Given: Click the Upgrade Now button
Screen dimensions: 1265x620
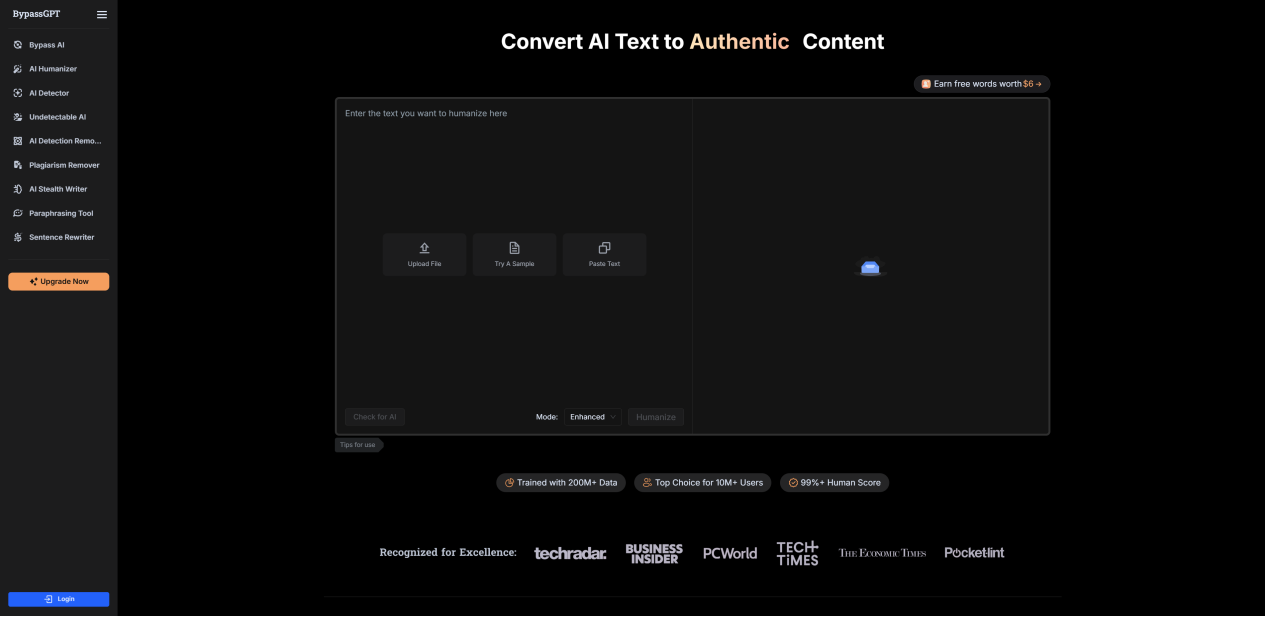Looking at the screenshot, I should (x=59, y=282).
